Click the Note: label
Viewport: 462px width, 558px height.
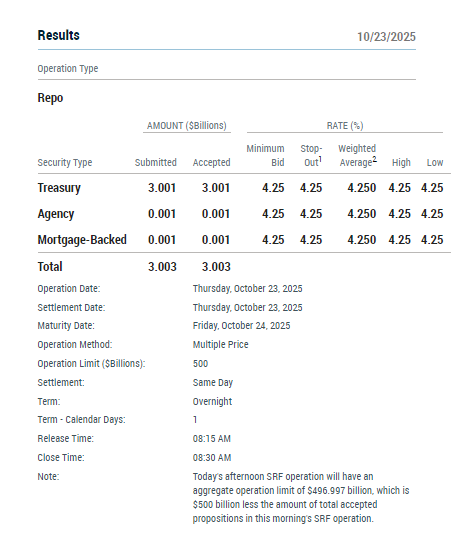pos(48,476)
